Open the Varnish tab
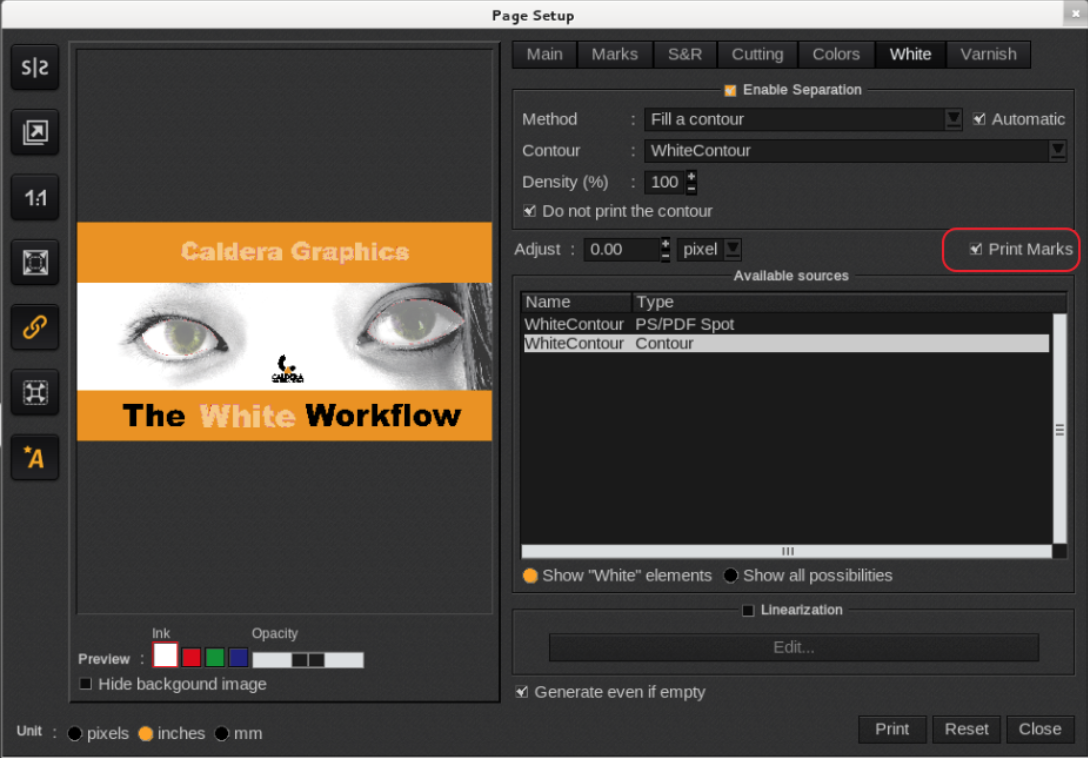The width and height of the screenshot is (1088, 758). 988,54
